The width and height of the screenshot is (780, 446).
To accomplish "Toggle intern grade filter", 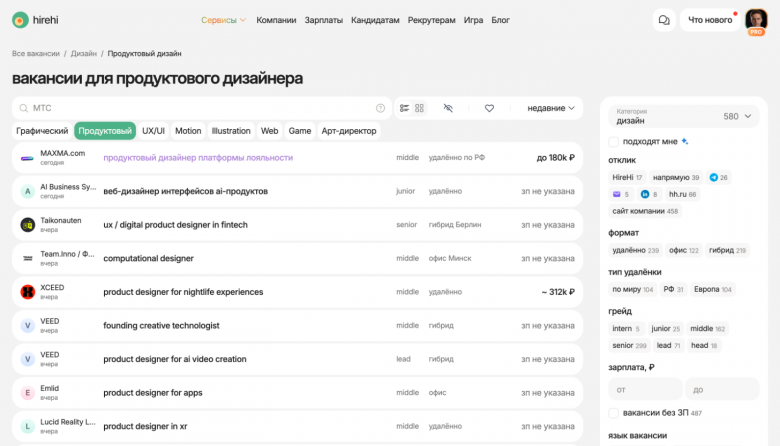I will tap(626, 329).
